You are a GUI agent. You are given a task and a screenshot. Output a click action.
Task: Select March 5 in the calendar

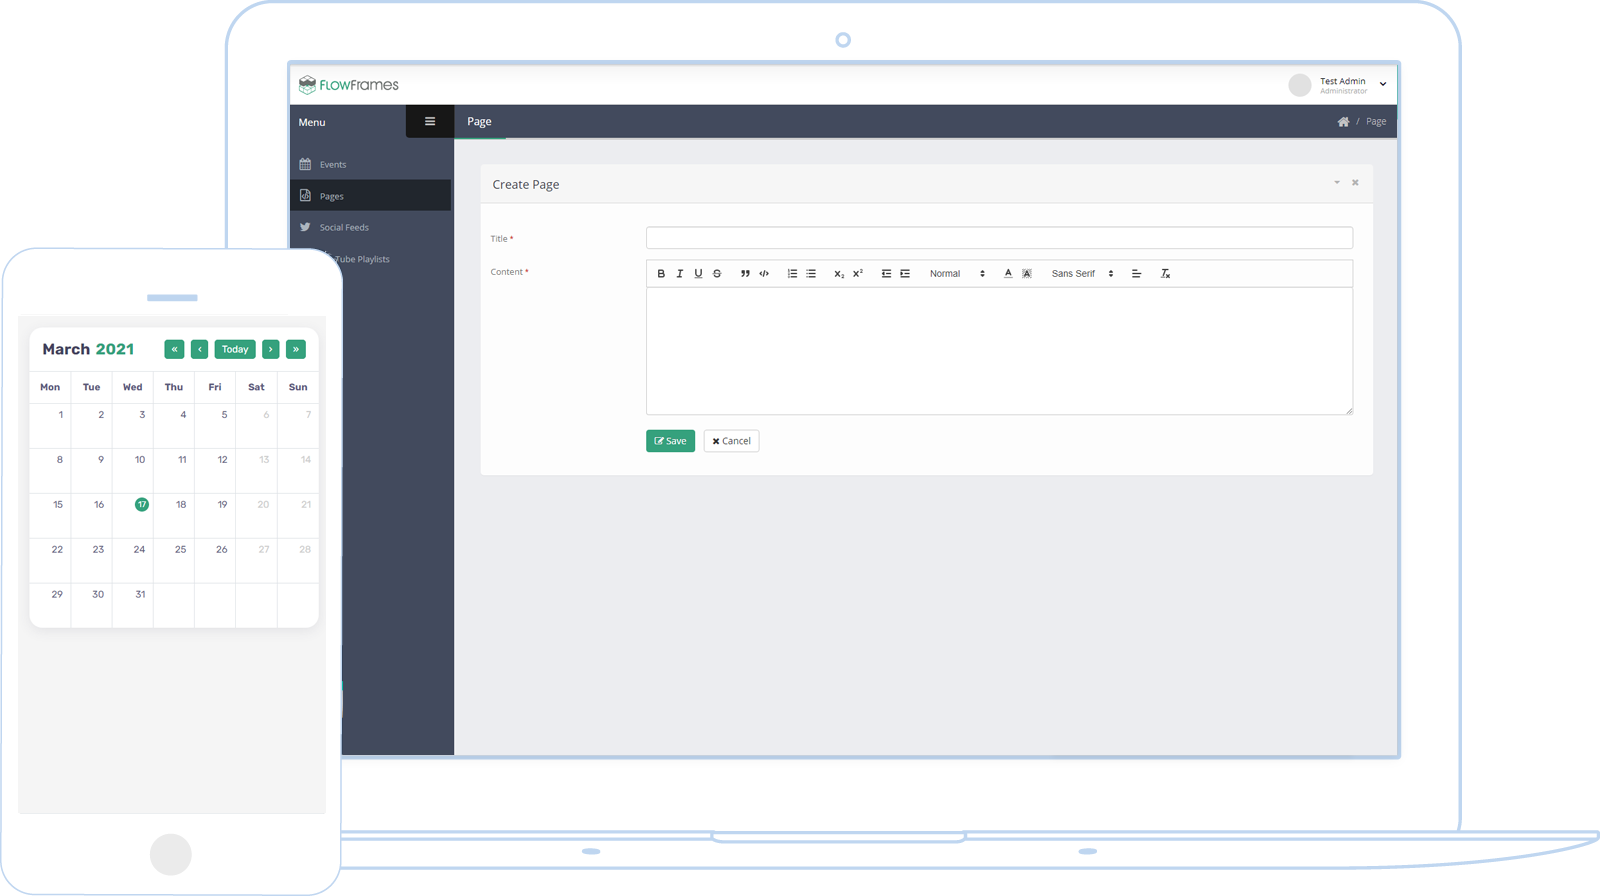[x=224, y=415]
